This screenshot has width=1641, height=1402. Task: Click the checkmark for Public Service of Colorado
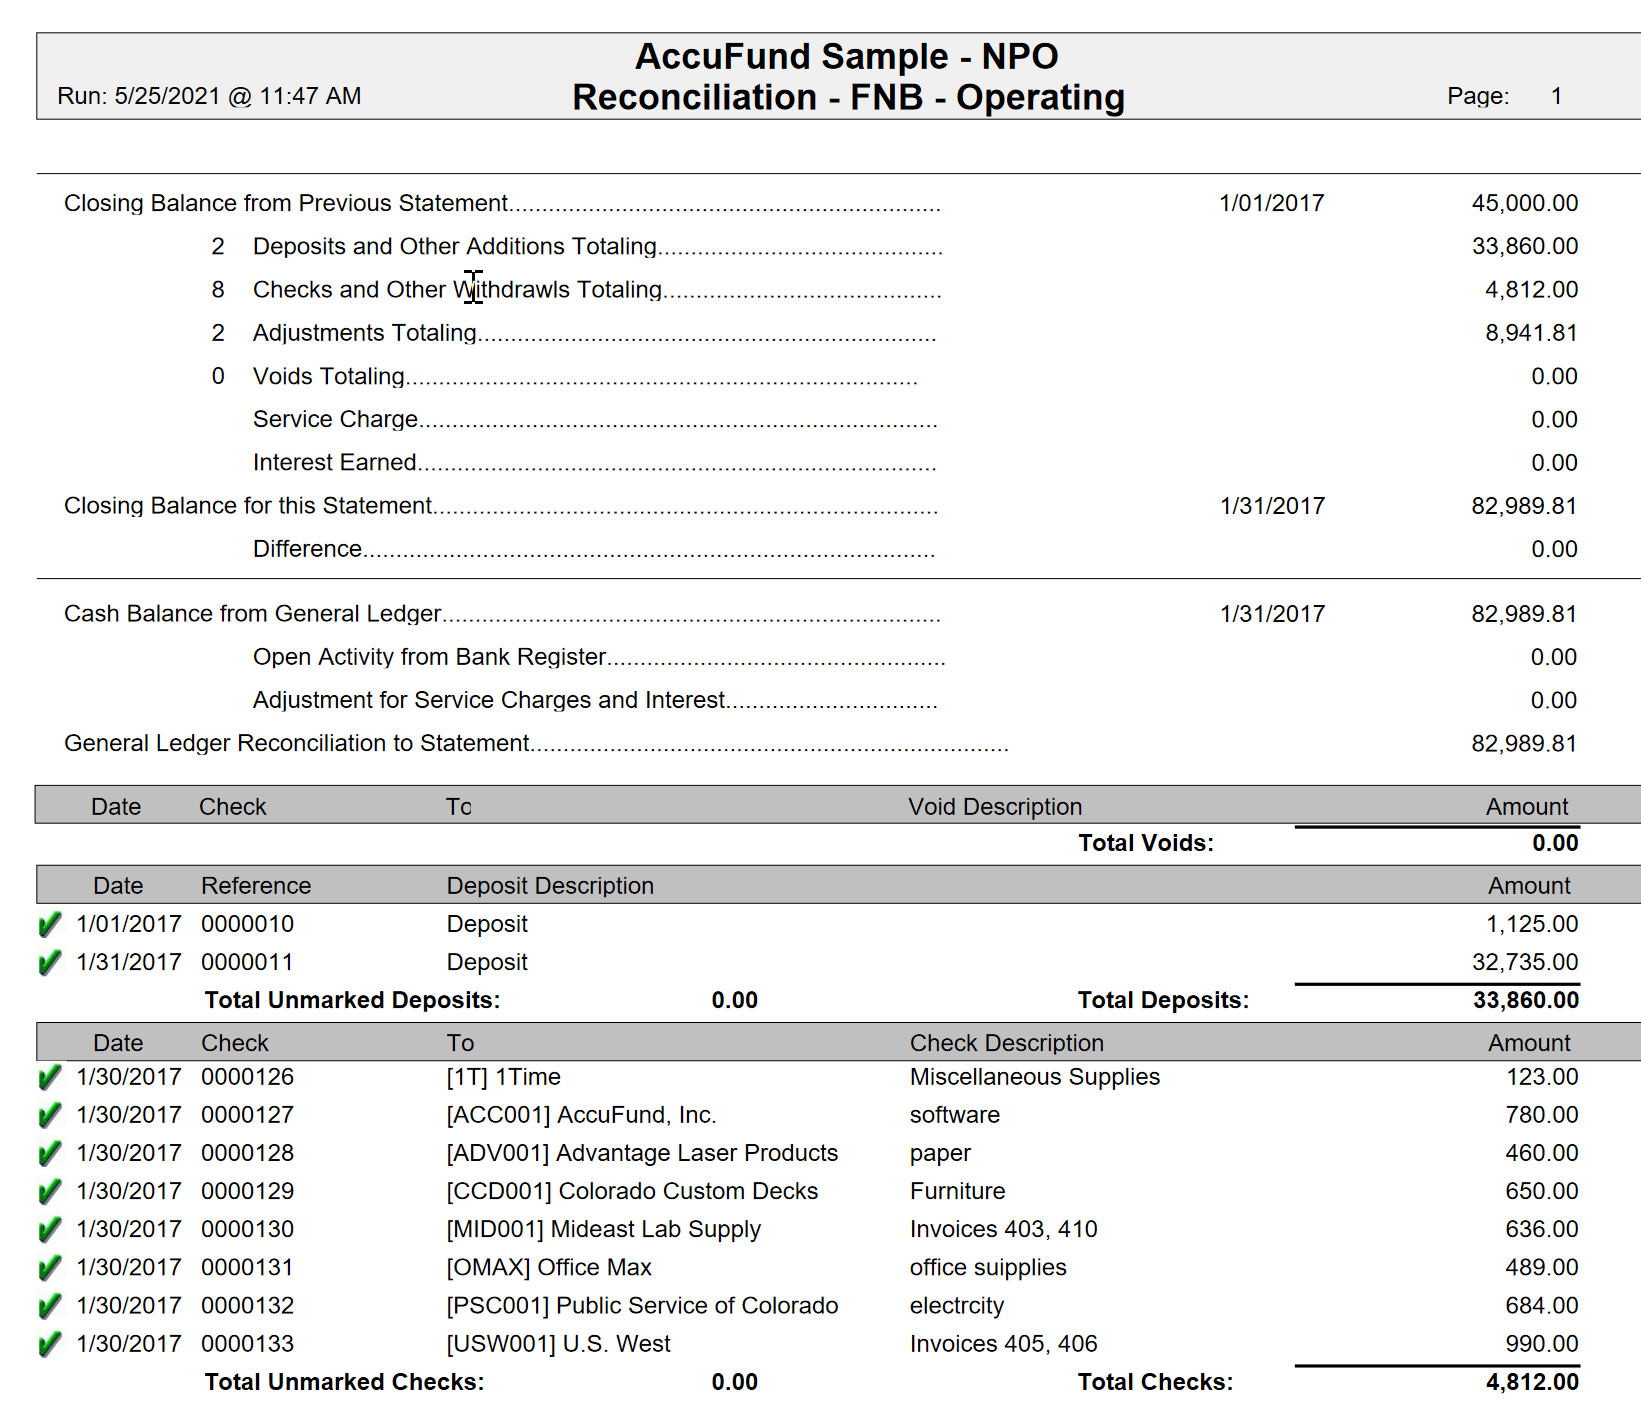(49, 1306)
